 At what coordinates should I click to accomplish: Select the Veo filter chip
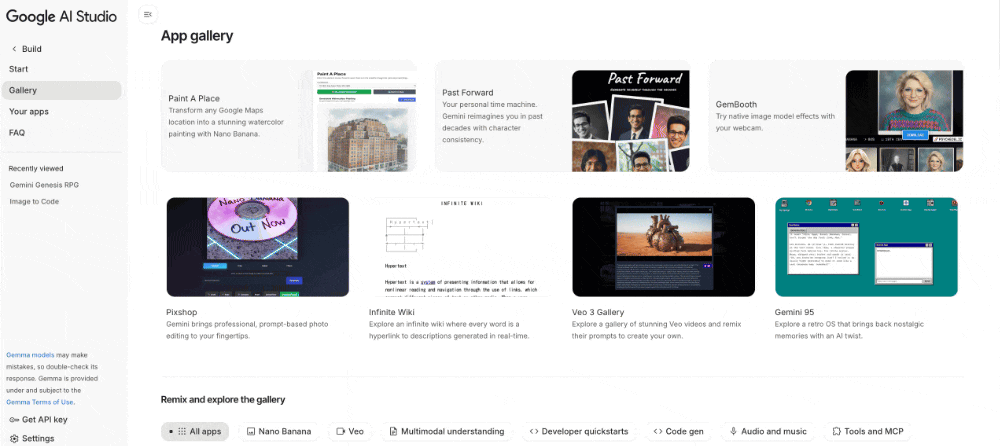point(349,431)
